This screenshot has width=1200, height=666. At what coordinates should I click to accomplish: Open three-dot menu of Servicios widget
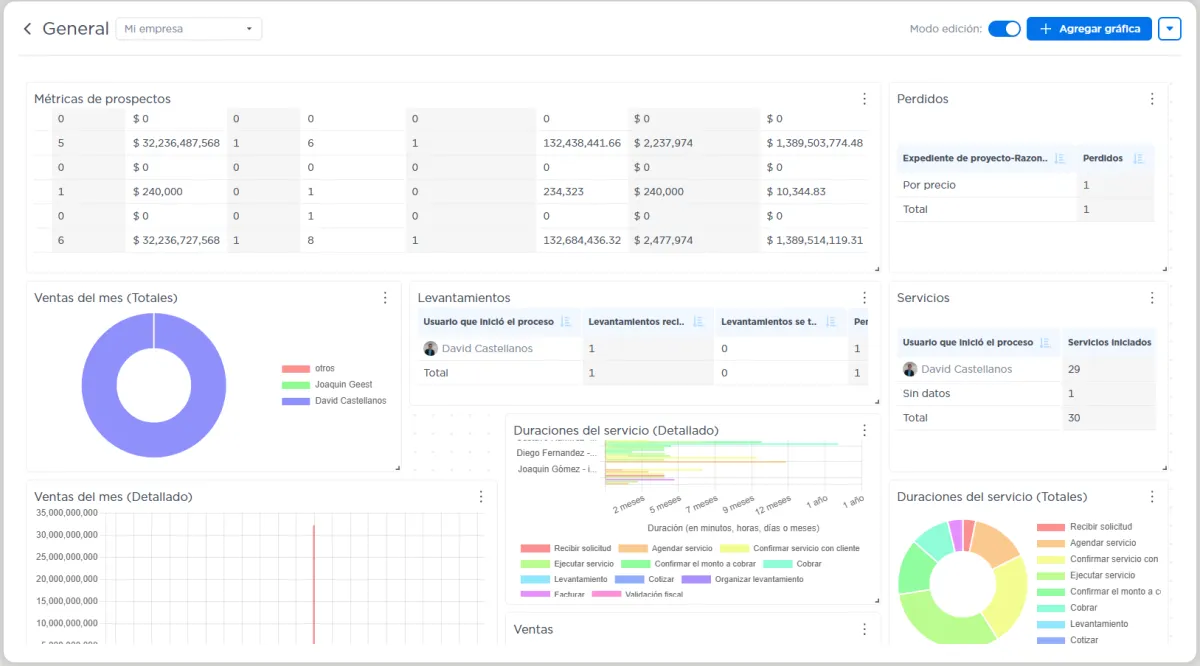coord(1152,298)
